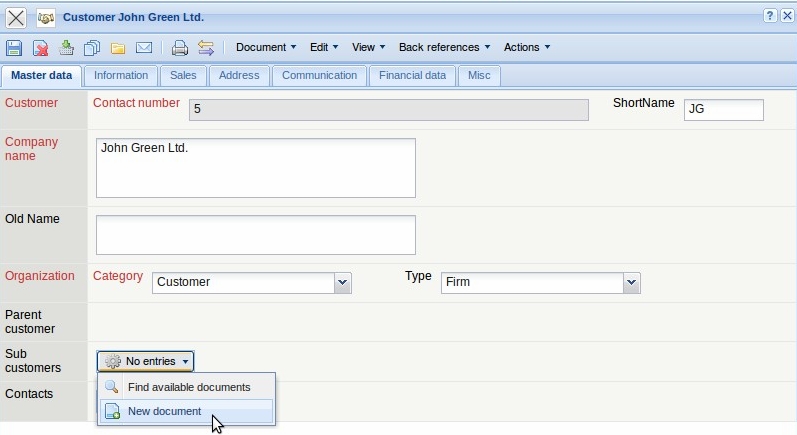The image size is (797, 435).
Task: Click the delete document icon with red X
Action: click(x=40, y=47)
